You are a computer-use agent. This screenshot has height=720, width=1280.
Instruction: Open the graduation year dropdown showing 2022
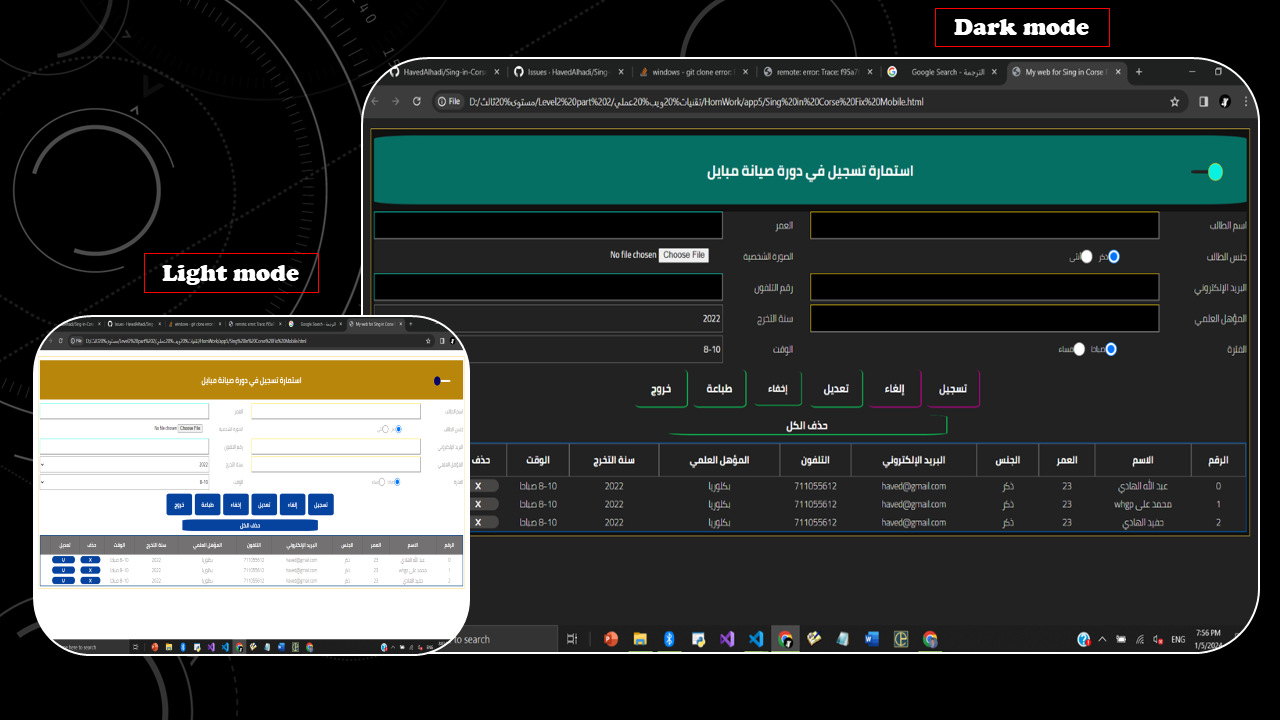(597, 319)
